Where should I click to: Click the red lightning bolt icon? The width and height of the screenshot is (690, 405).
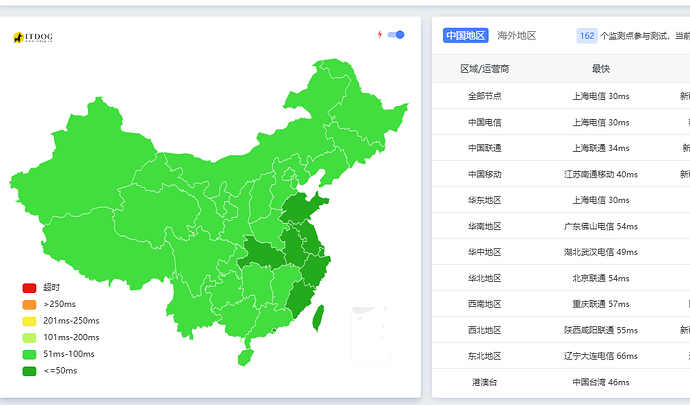click(380, 34)
